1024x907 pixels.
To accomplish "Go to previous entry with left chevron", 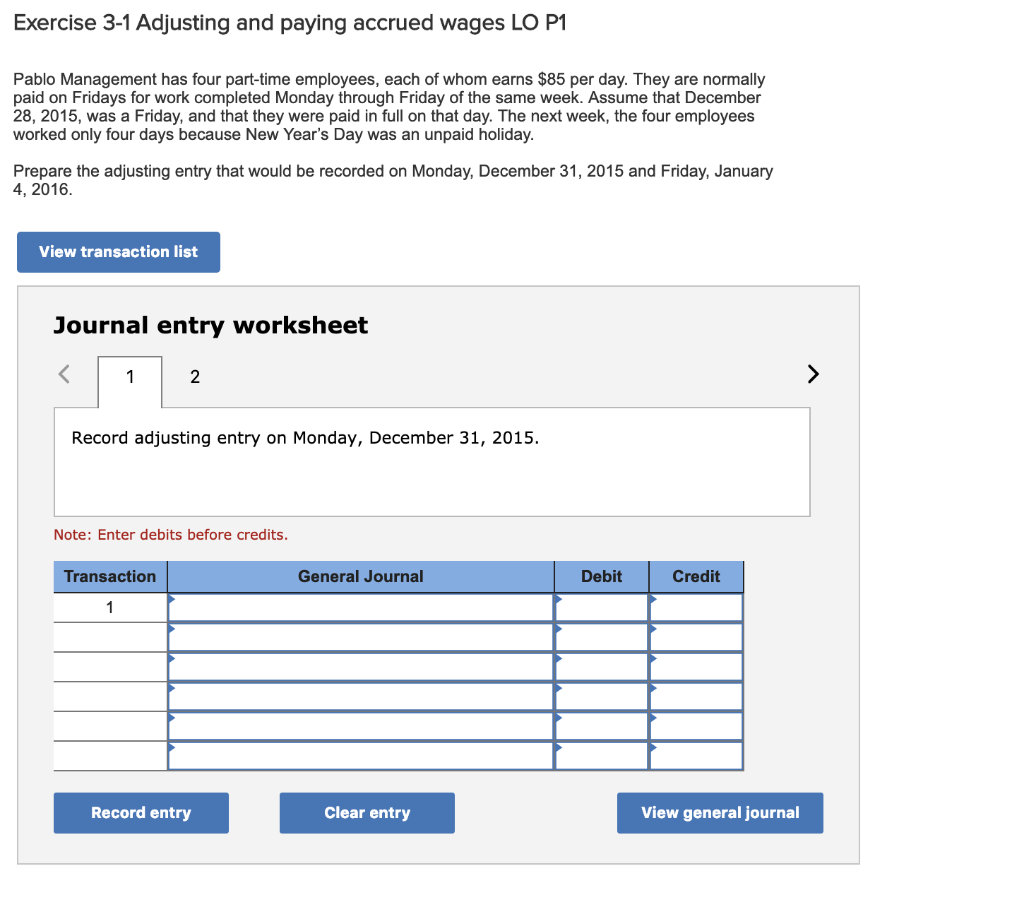I will pos(64,374).
